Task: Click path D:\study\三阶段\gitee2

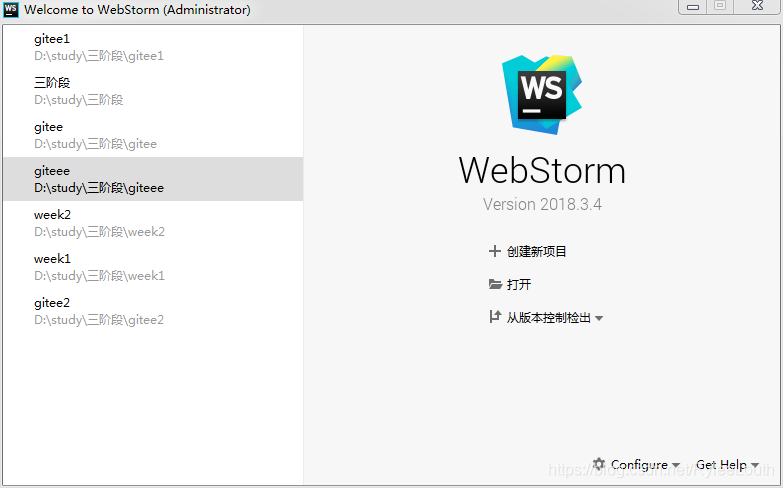Action: coord(99,320)
